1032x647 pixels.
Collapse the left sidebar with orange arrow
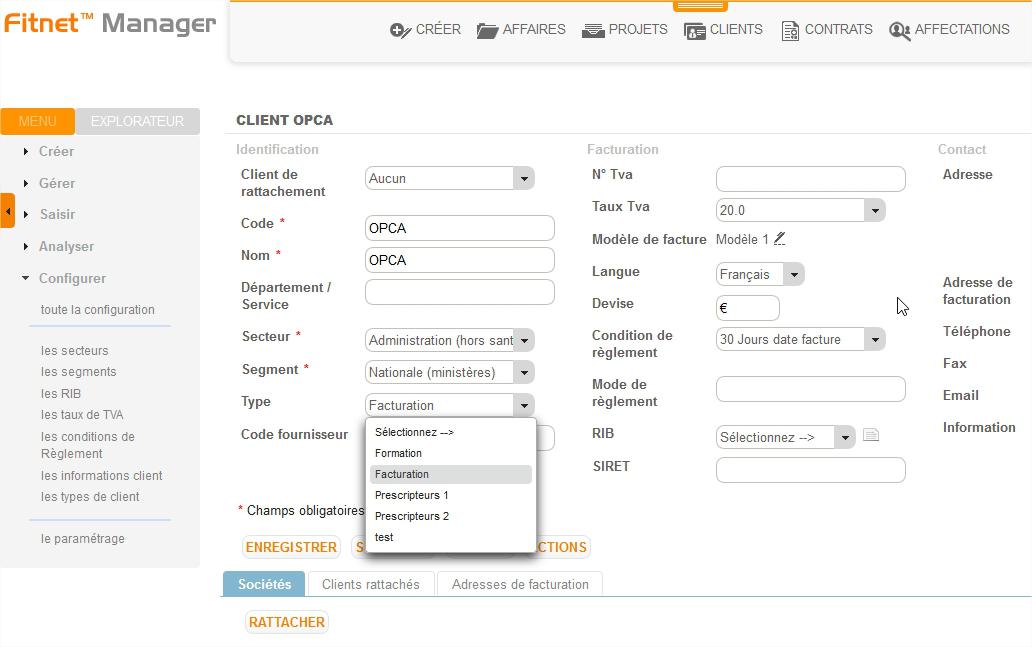(x=8, y=211)
